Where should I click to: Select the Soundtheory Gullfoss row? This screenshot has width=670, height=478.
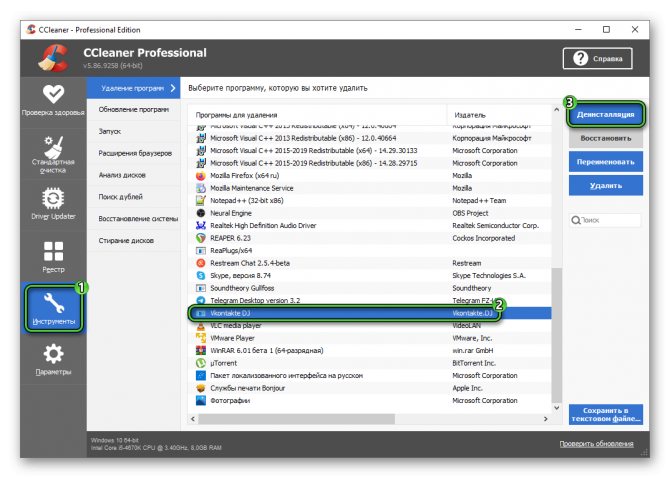[x=370, y=288]
